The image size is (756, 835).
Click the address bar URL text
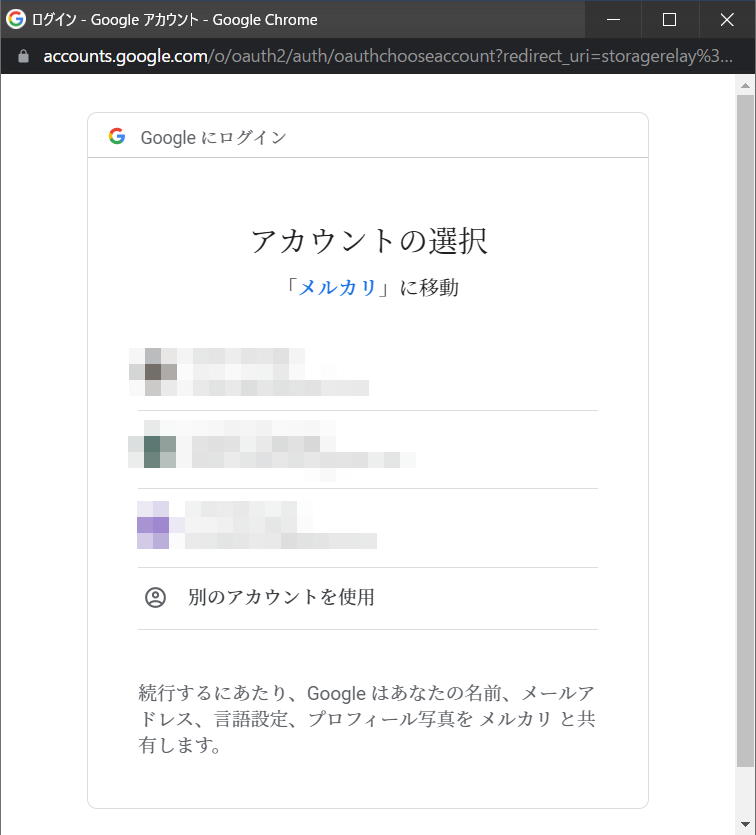tap(388, 56)
